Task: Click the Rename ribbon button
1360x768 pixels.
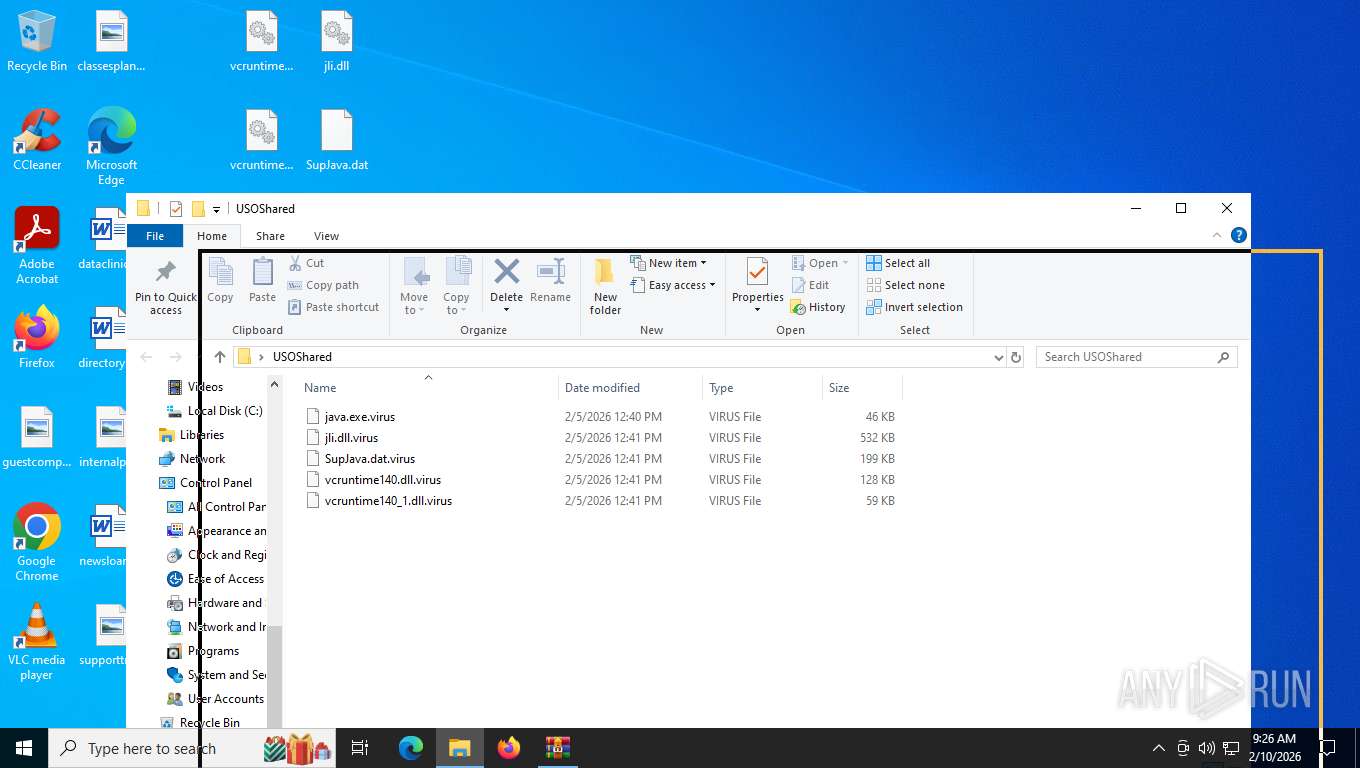Action: [550, 281]
